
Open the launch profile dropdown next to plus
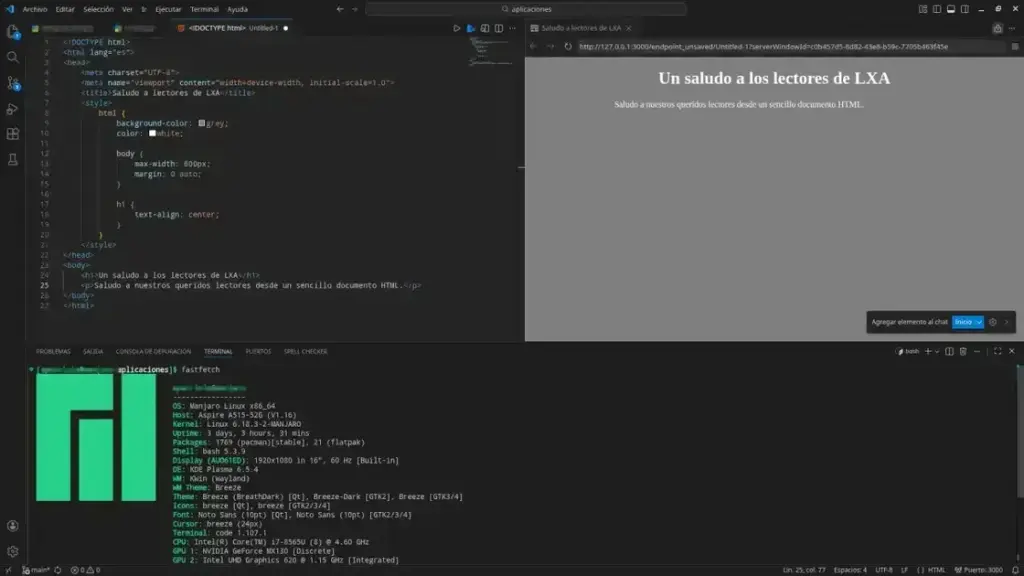click(x=936, y=351)
